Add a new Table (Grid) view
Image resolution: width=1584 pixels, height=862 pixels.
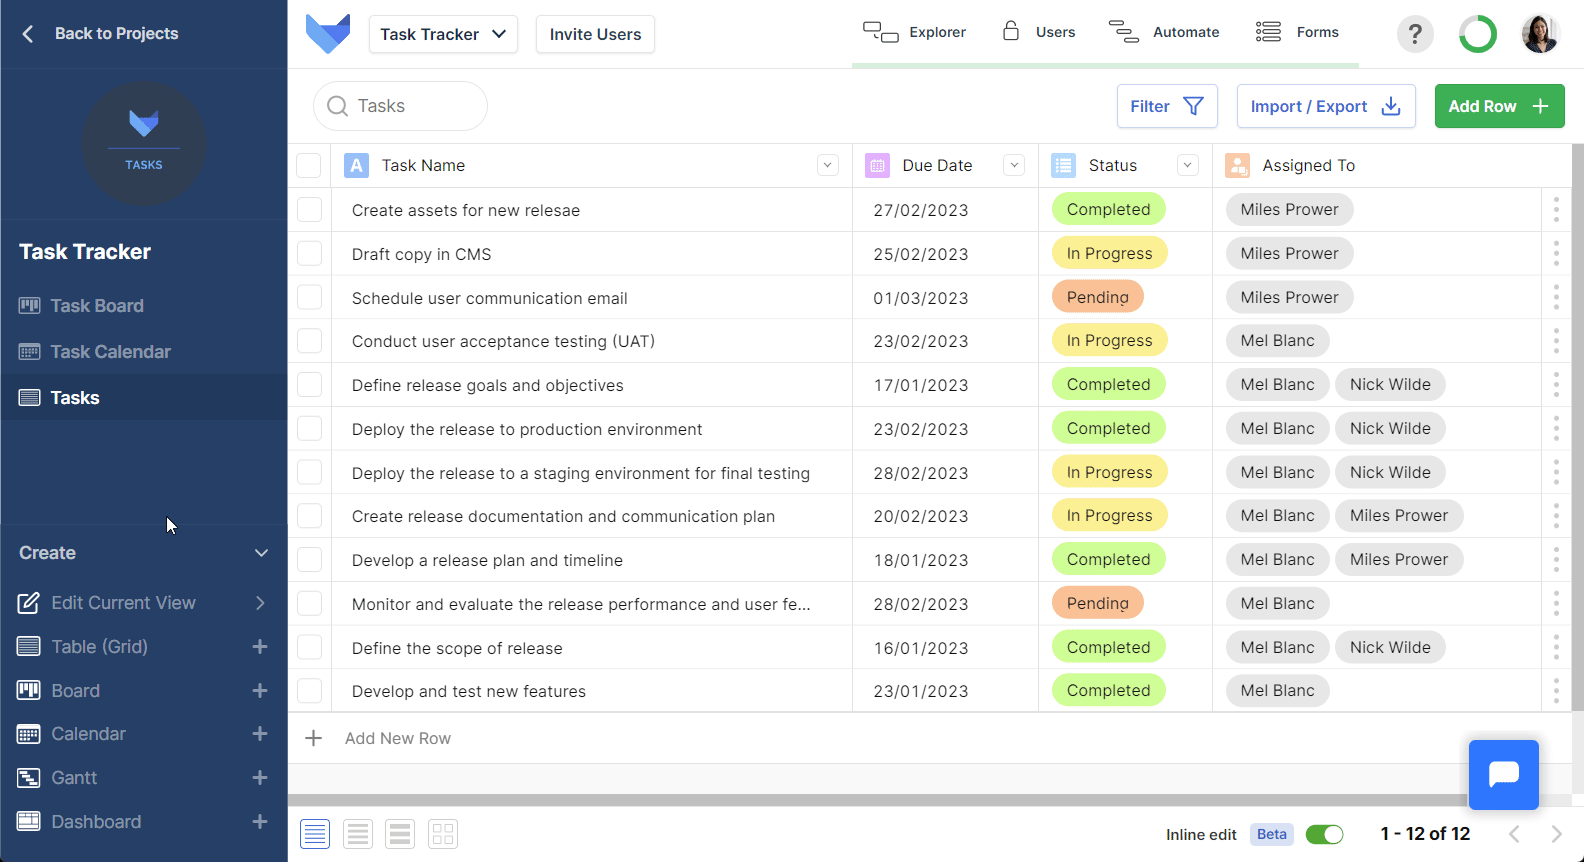pyautogui.click(x=260, y=647)
